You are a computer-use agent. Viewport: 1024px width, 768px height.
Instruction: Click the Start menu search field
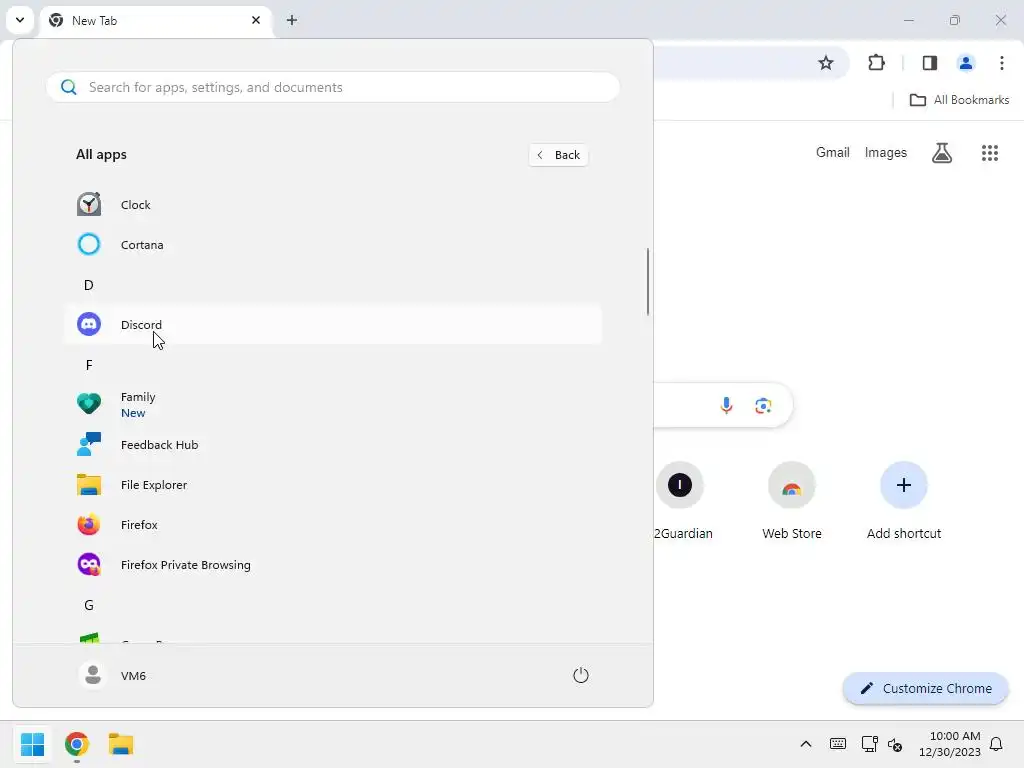point(332,87)
